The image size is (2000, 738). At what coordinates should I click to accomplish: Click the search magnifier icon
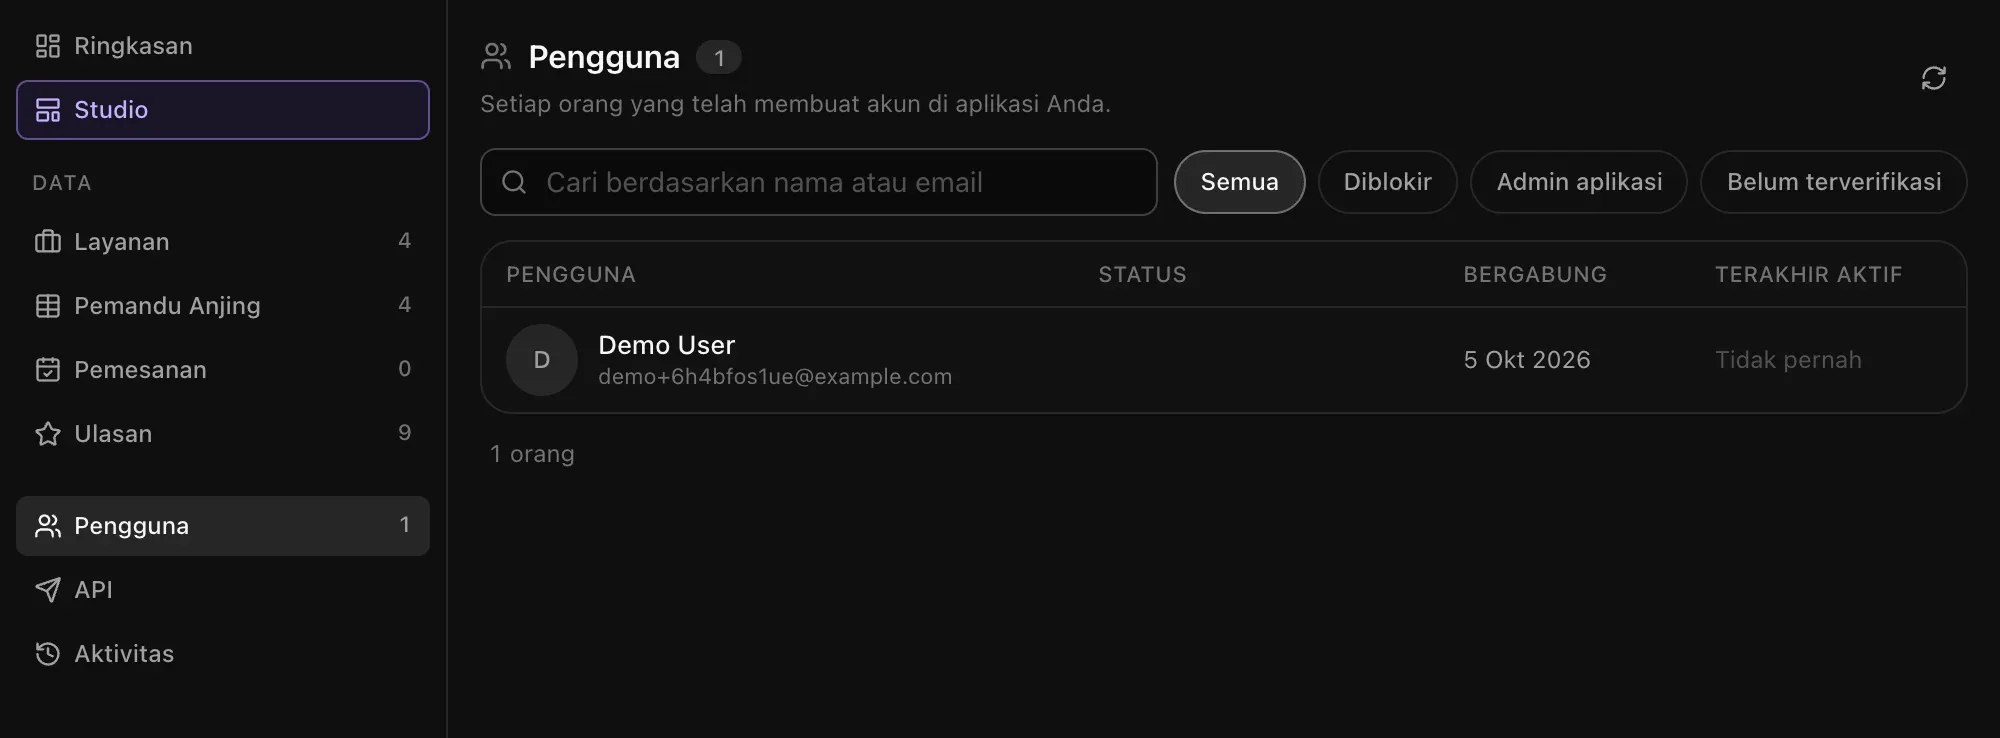coord(514,182)
